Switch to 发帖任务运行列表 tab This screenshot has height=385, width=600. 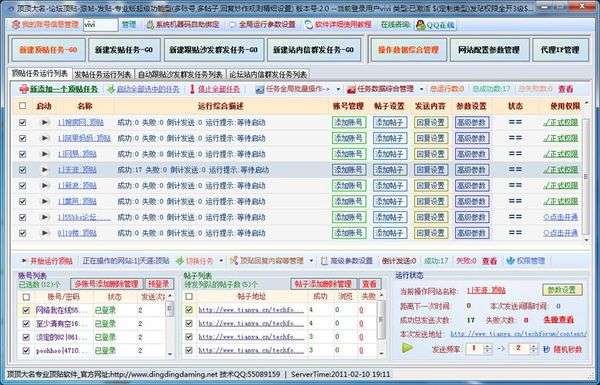(103, 74)
